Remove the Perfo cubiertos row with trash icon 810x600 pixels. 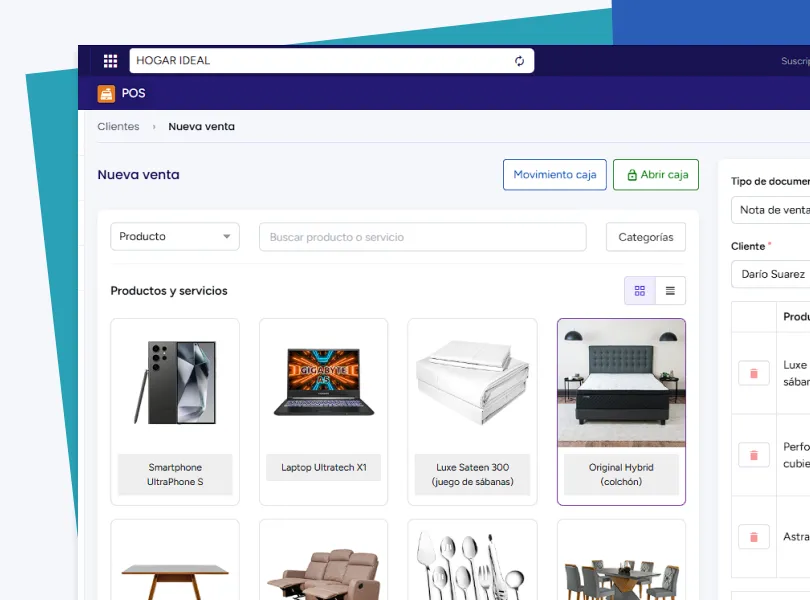tap(754, 455)
